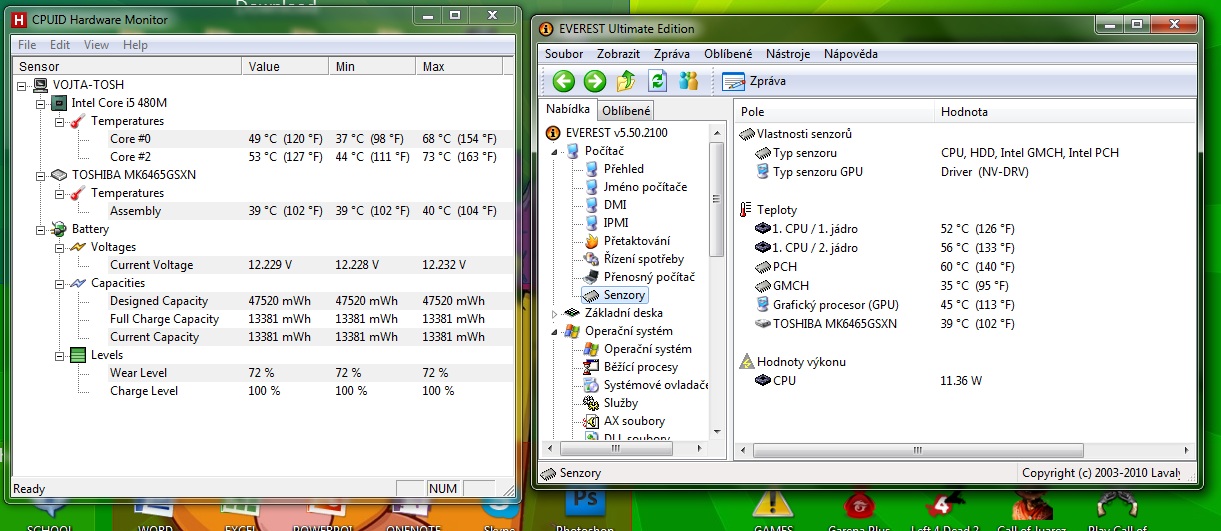
Task: Collapse the Levels node
Action: [x=59, y=355]
